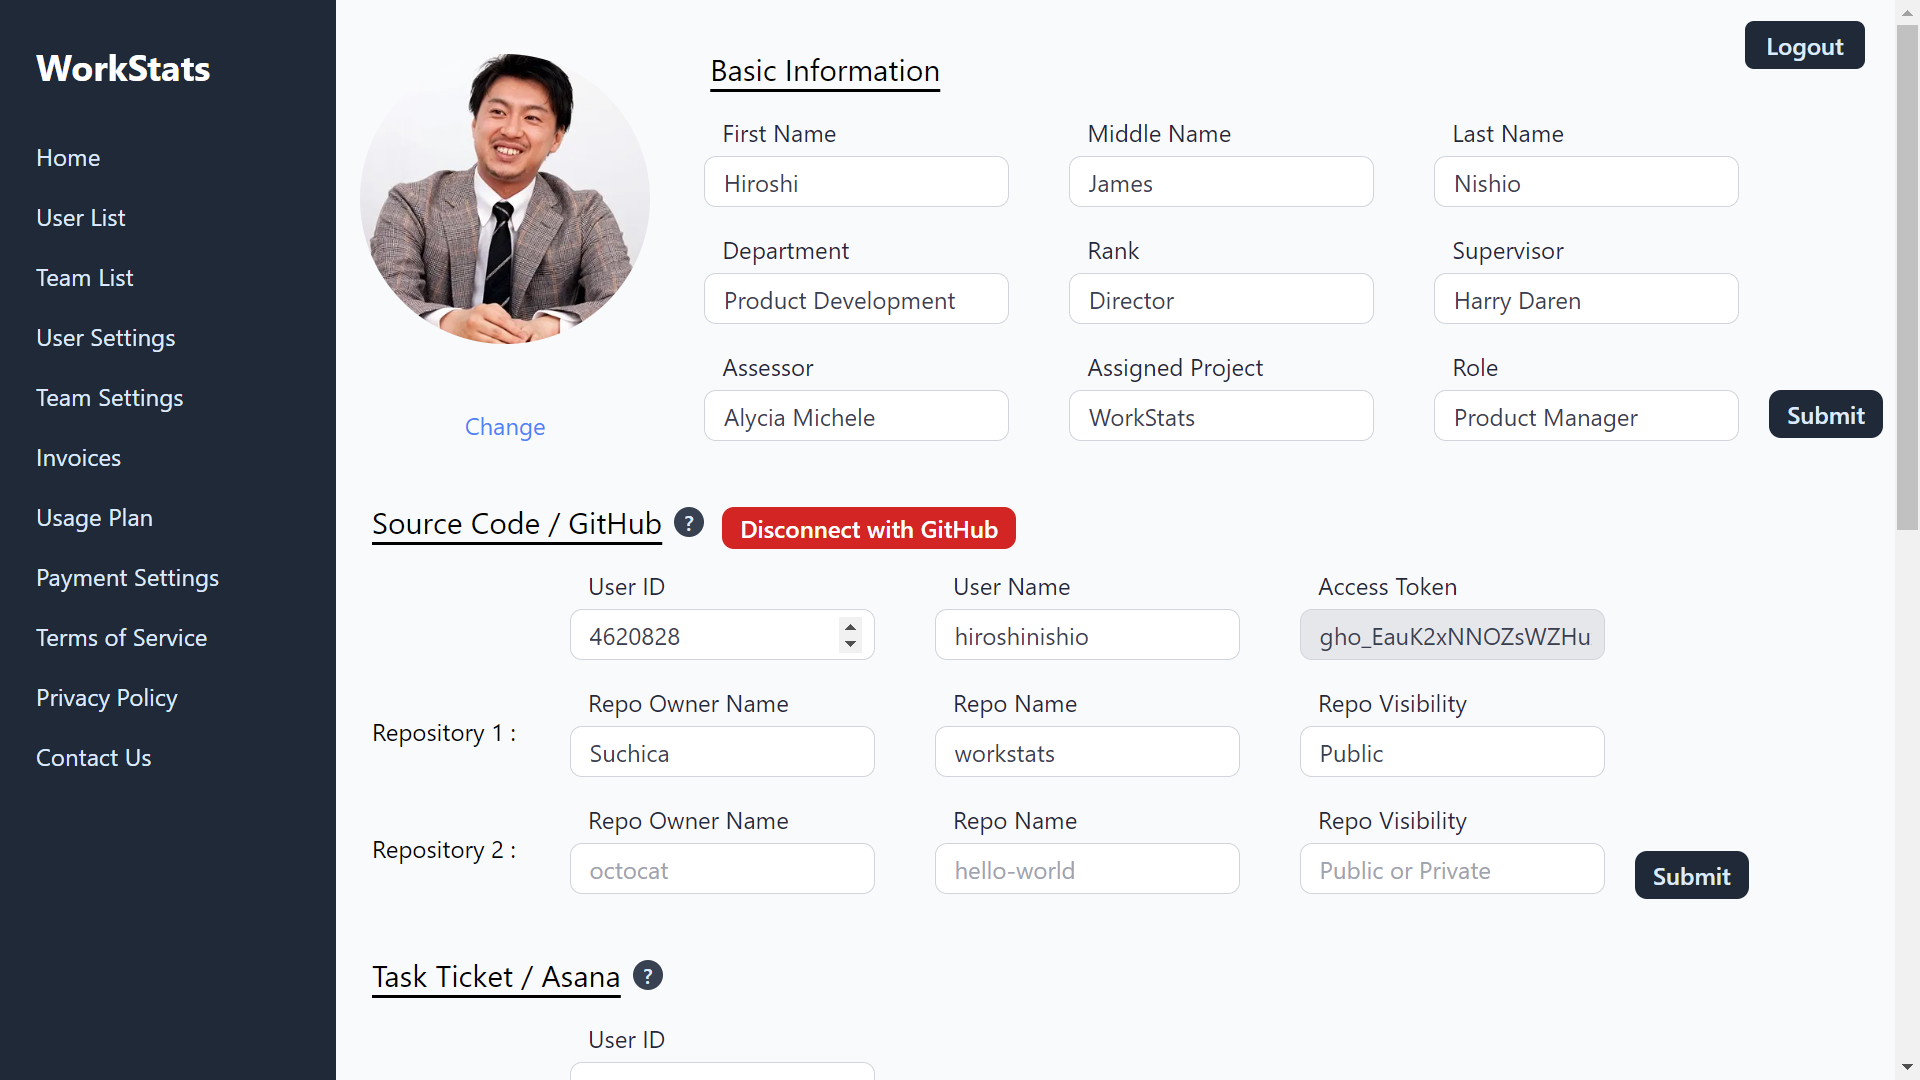Decrement the GitHub User ID stepper

click(850, 644)
